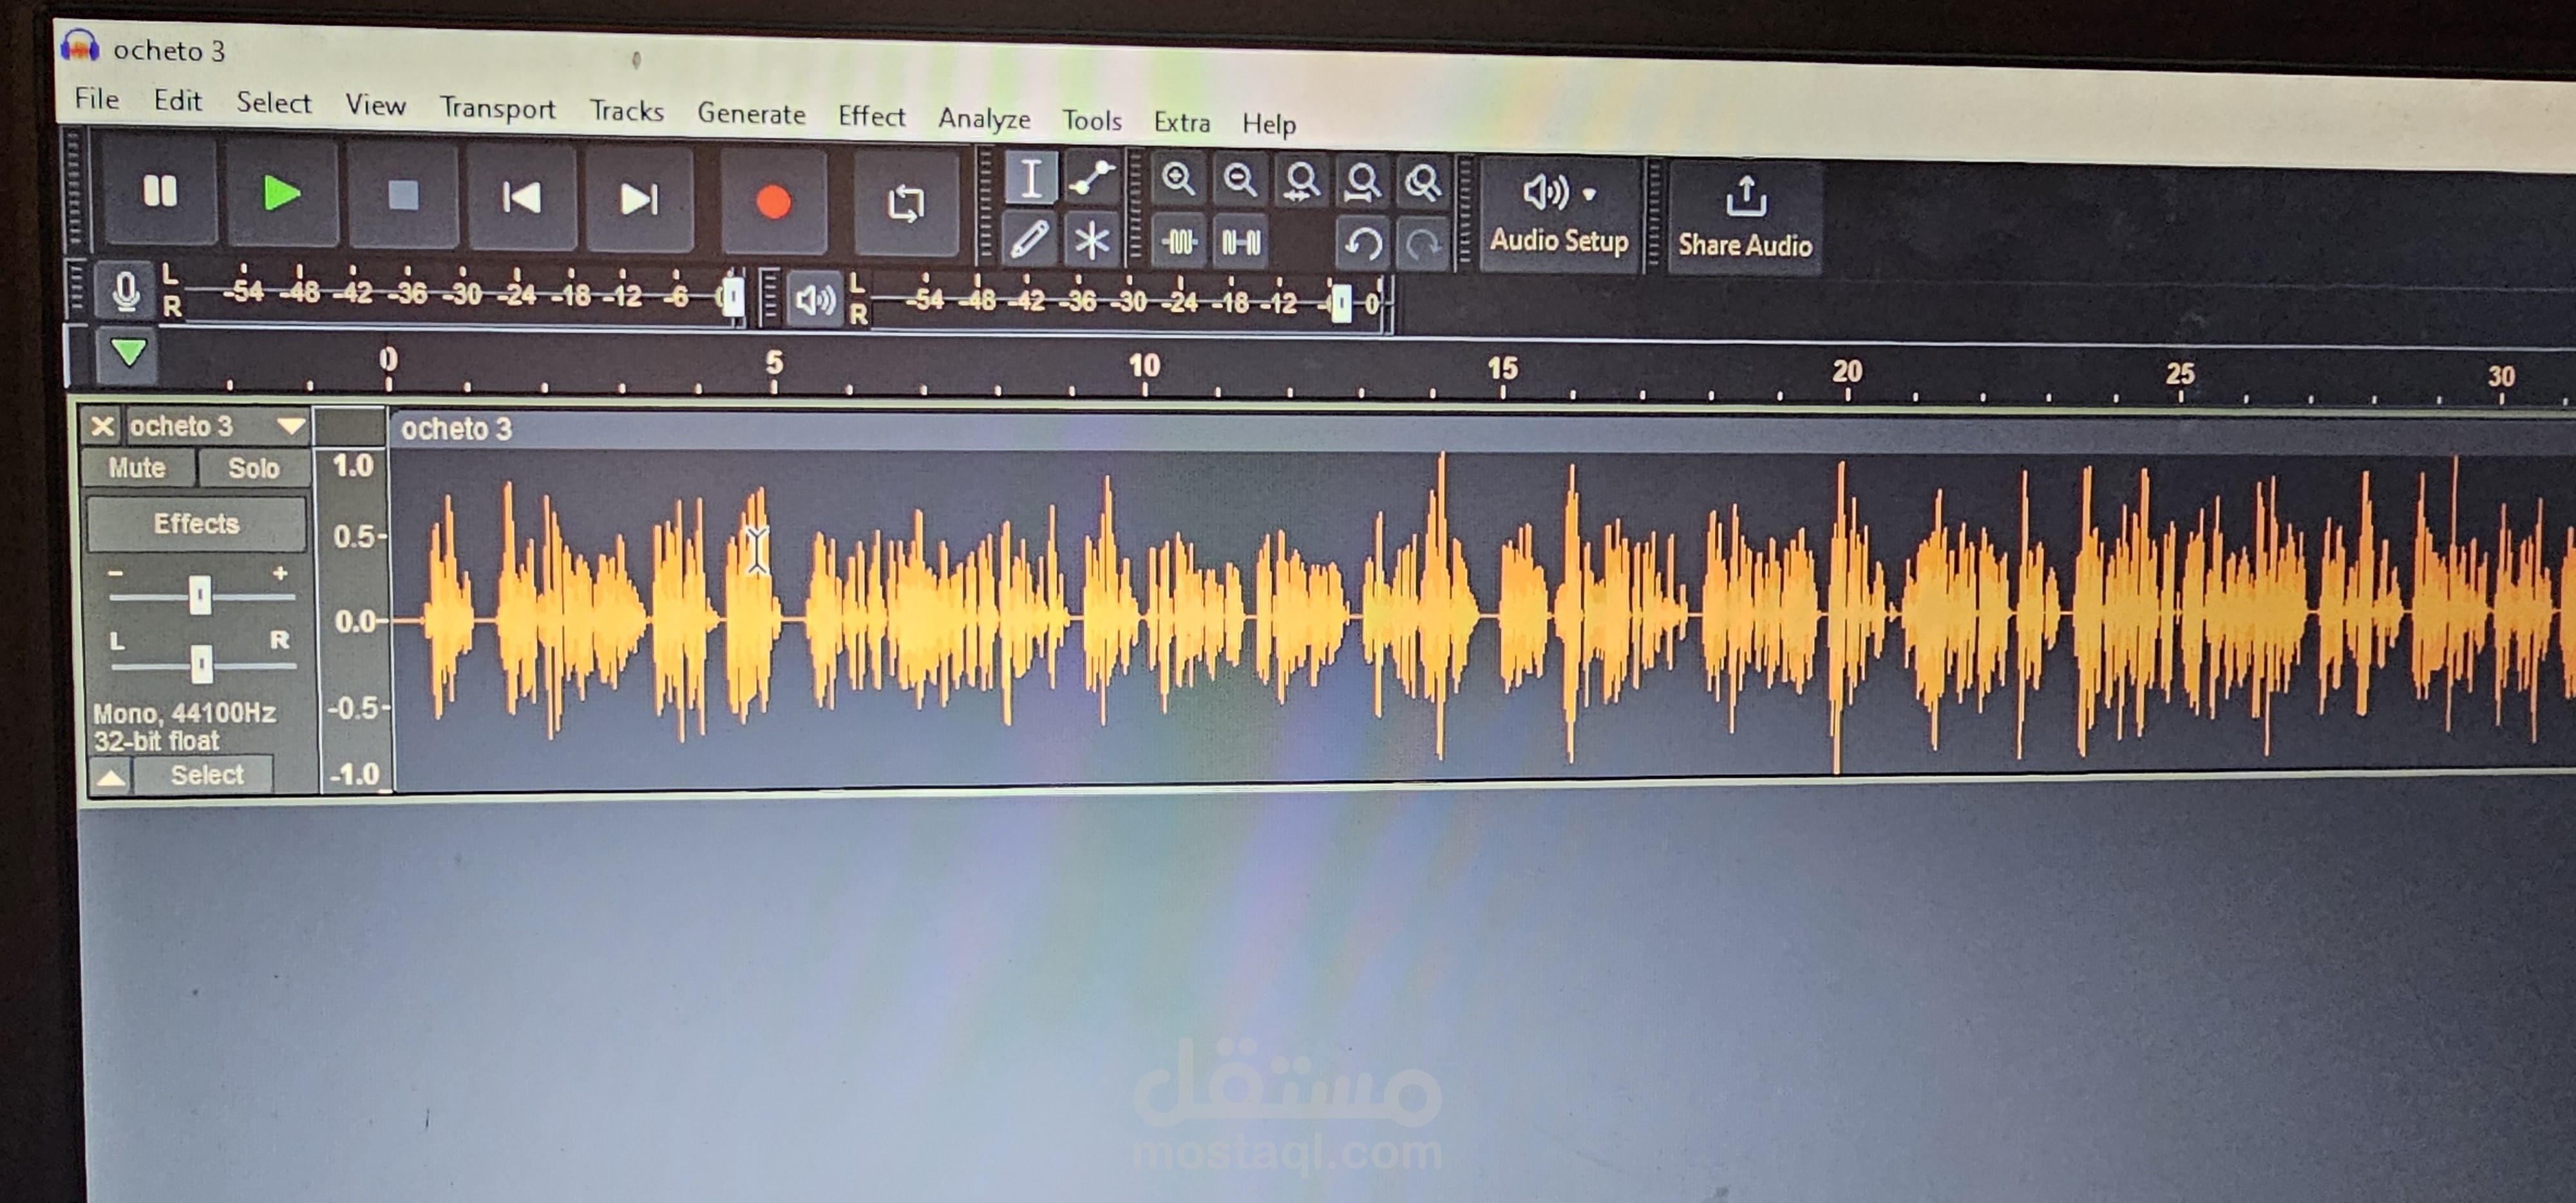Image resolution: width=2576 pixels, height=1203 pixels.
Task: Click the vertical scale 1.0 label
Action: [353, 466]
